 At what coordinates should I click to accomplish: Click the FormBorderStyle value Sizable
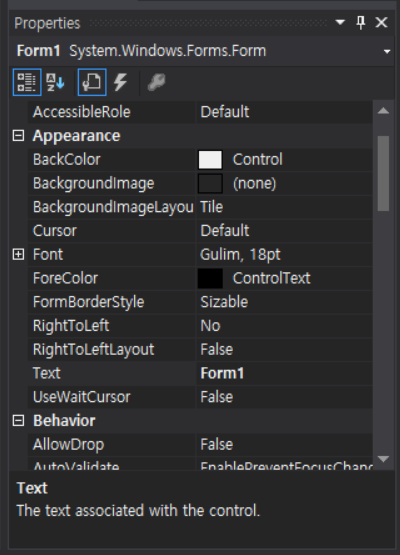click(224, 302)
